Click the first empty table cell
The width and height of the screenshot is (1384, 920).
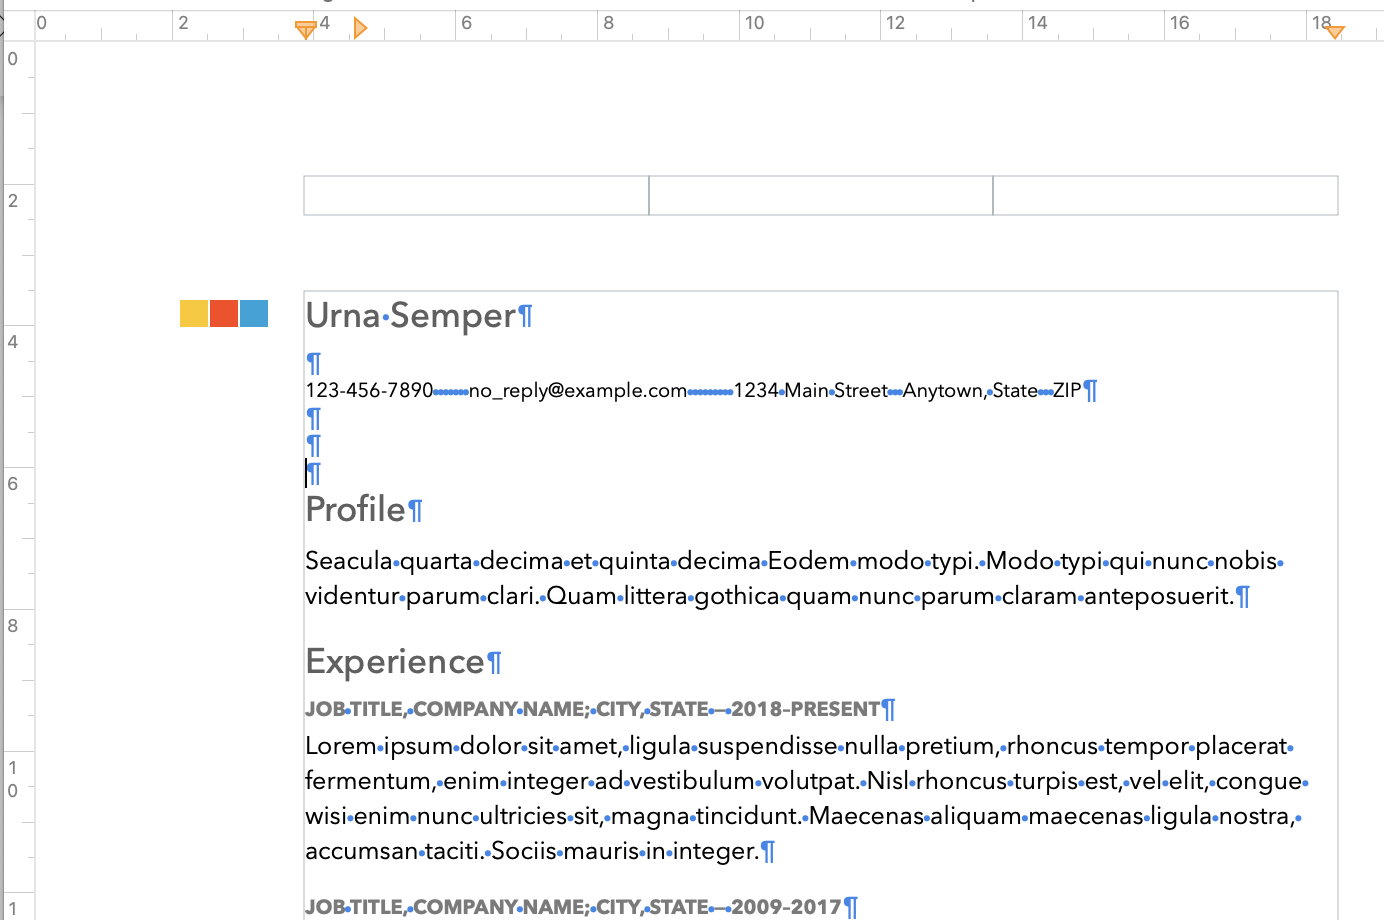click(x=476, y=196)
